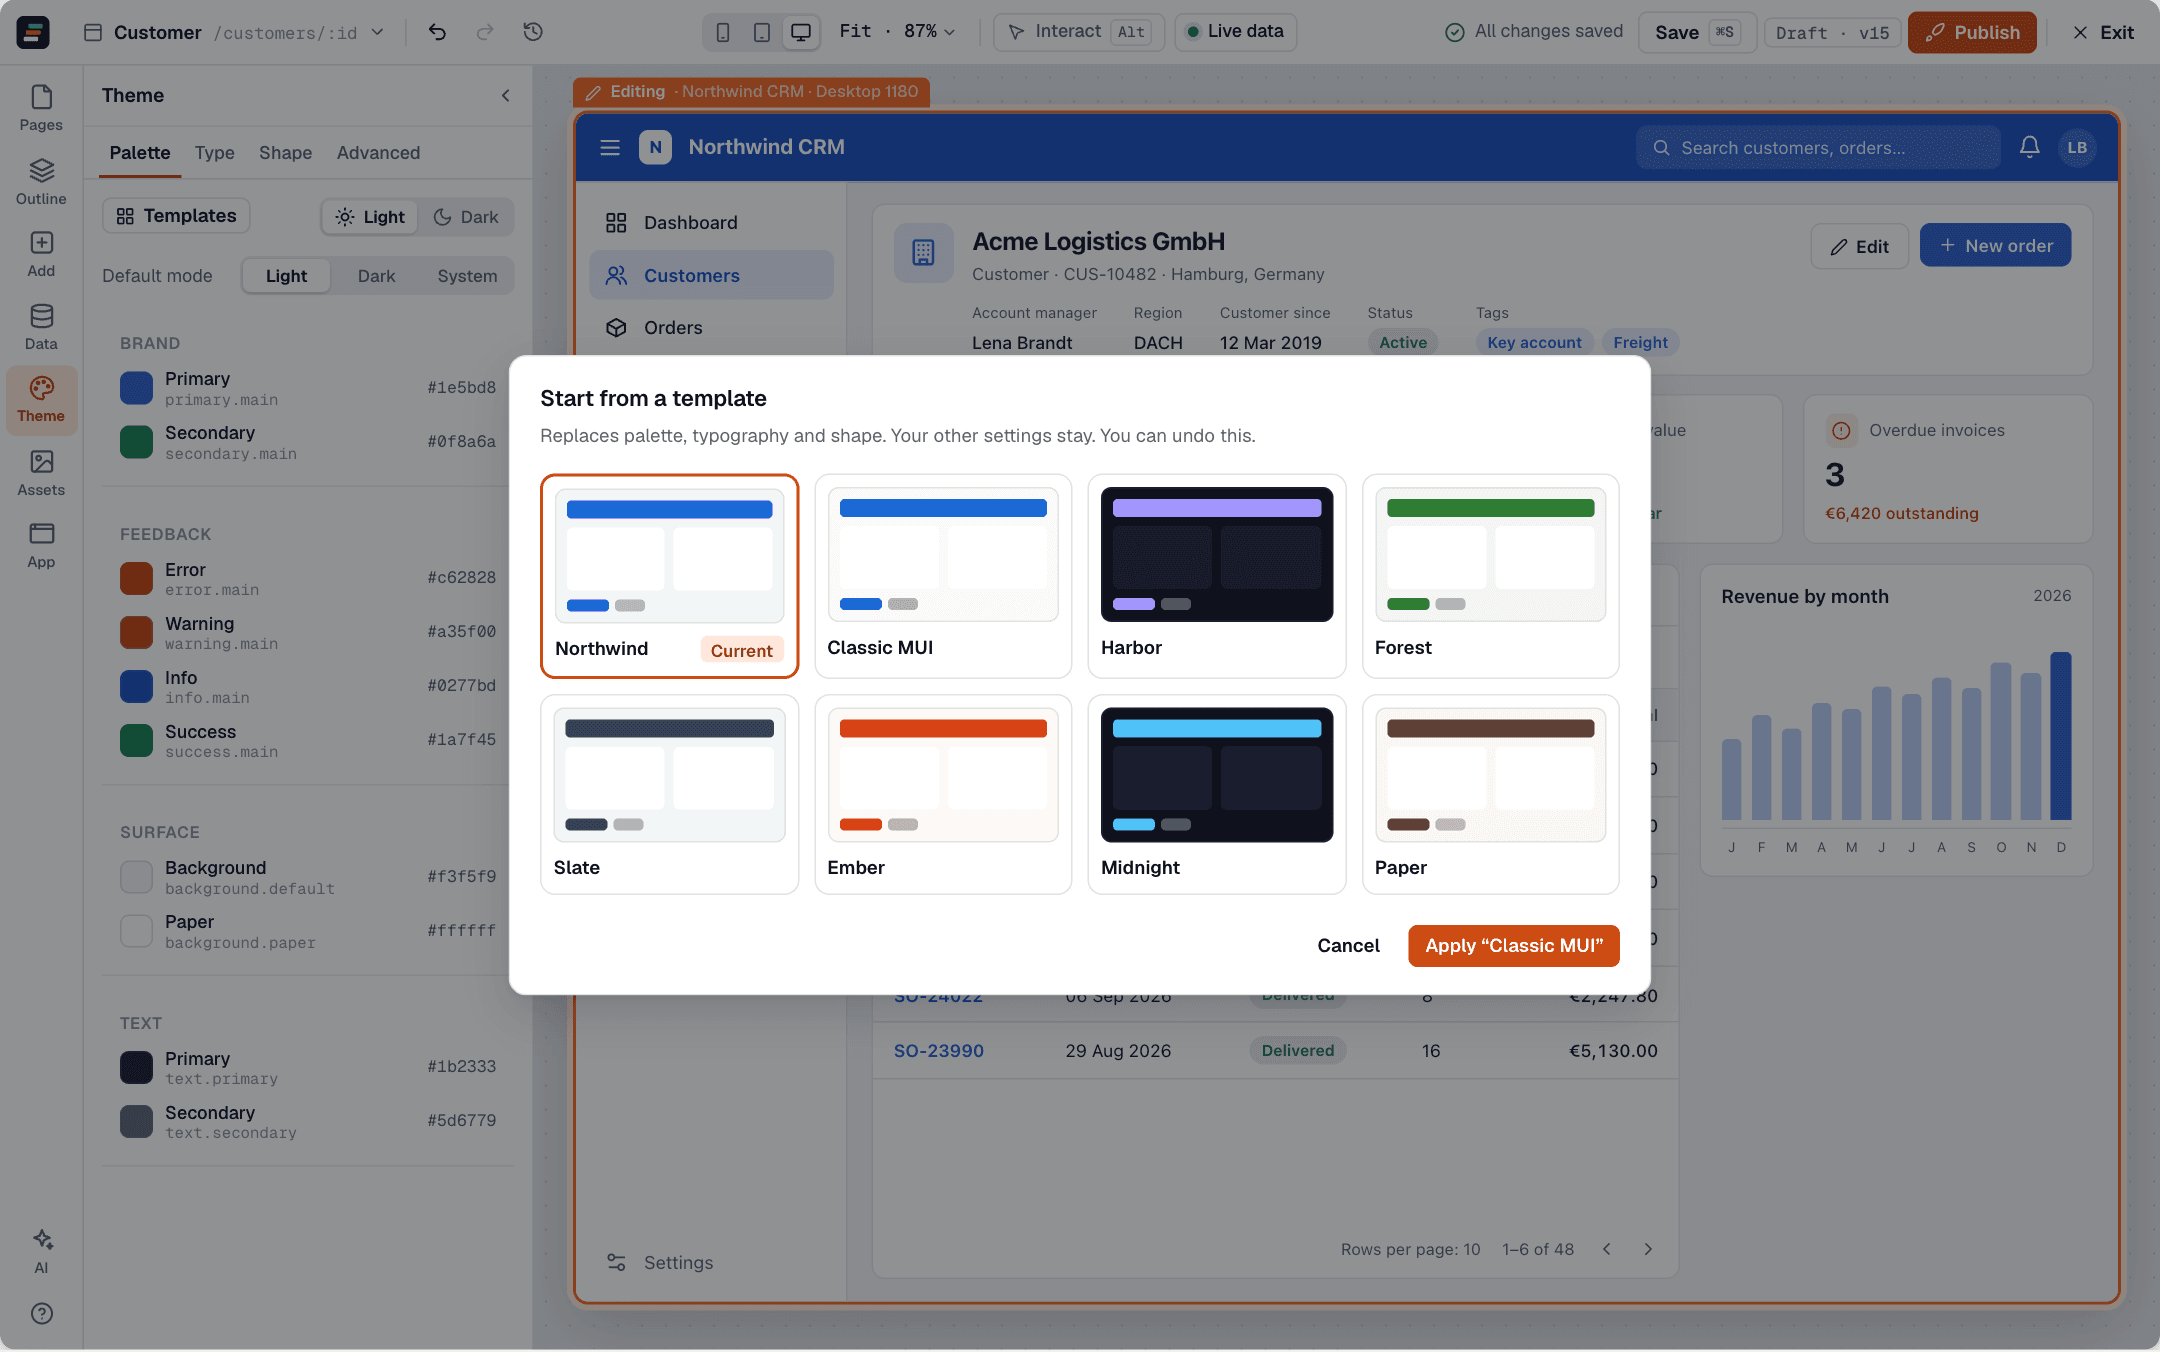Click the notification bell in Northwind CRM

point(2029,147)
